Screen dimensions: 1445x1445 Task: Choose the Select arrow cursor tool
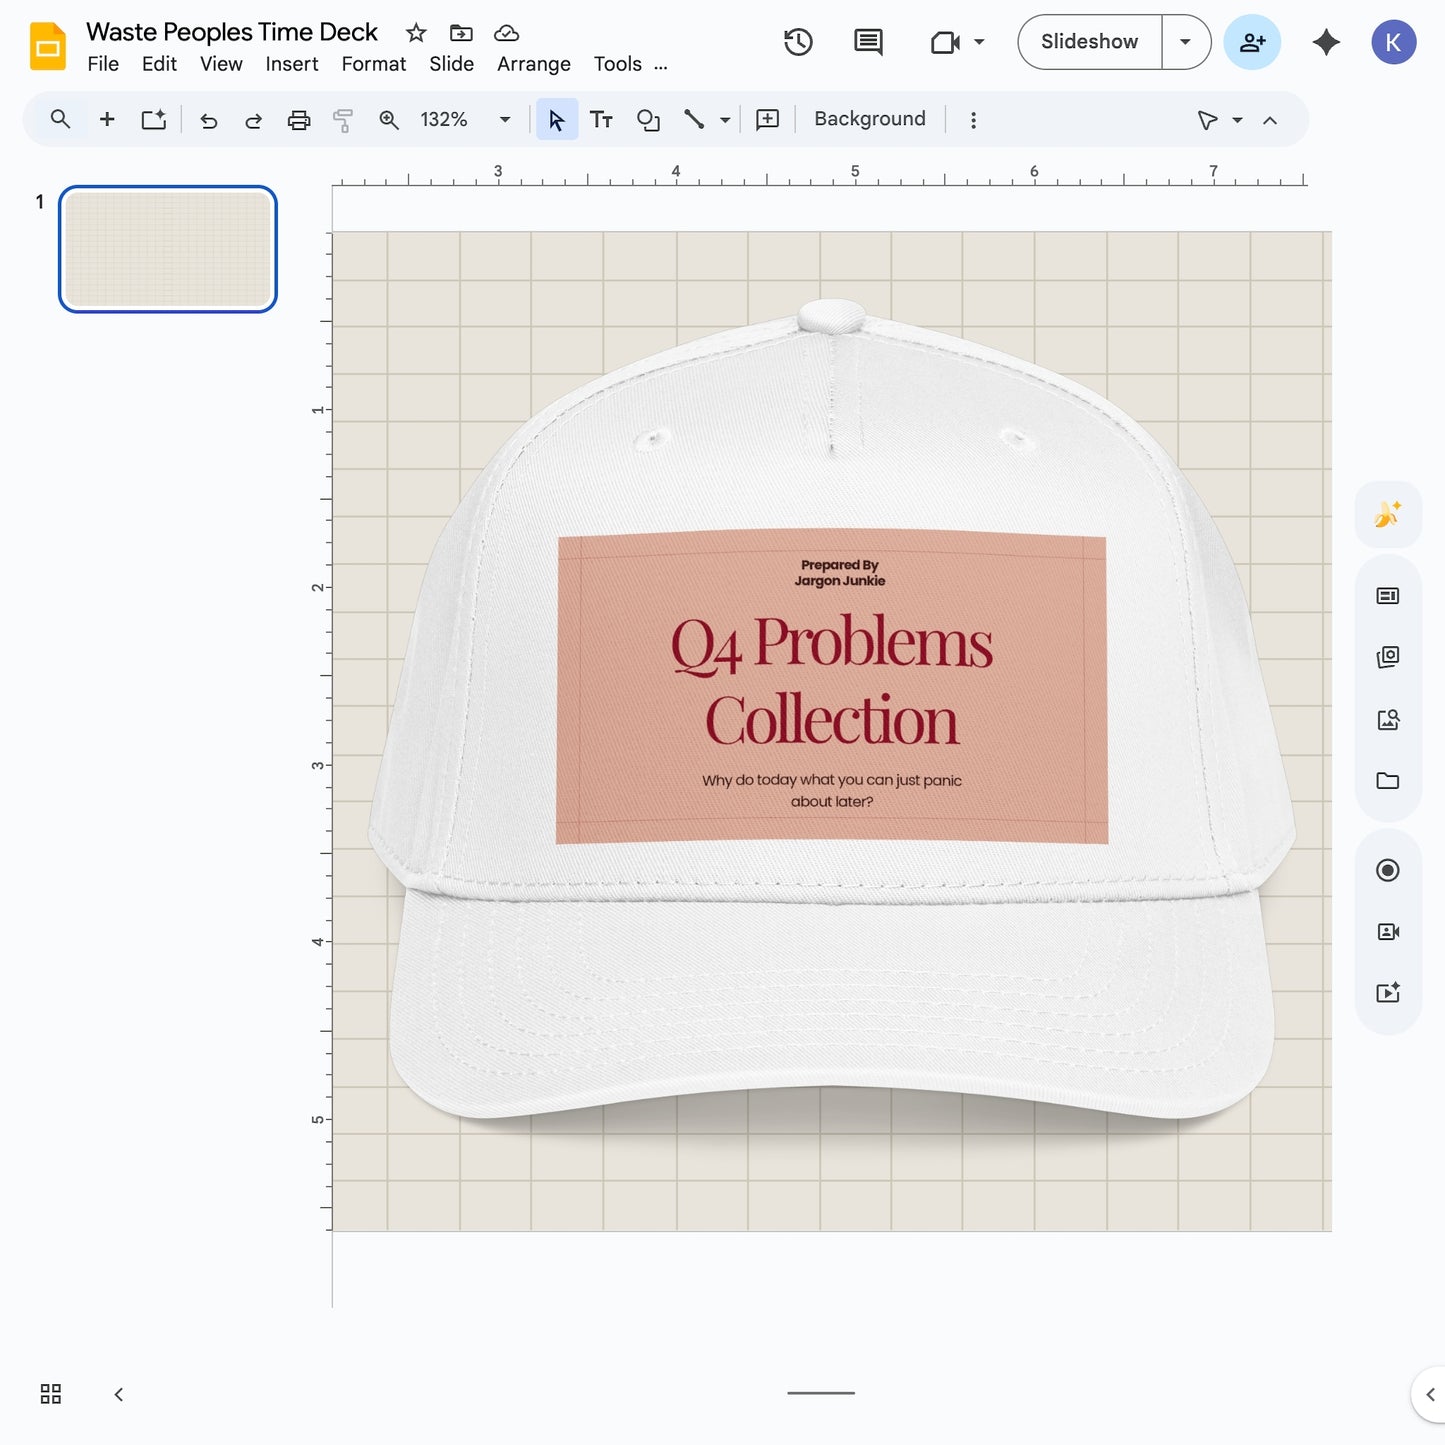(x=557, y=120)
